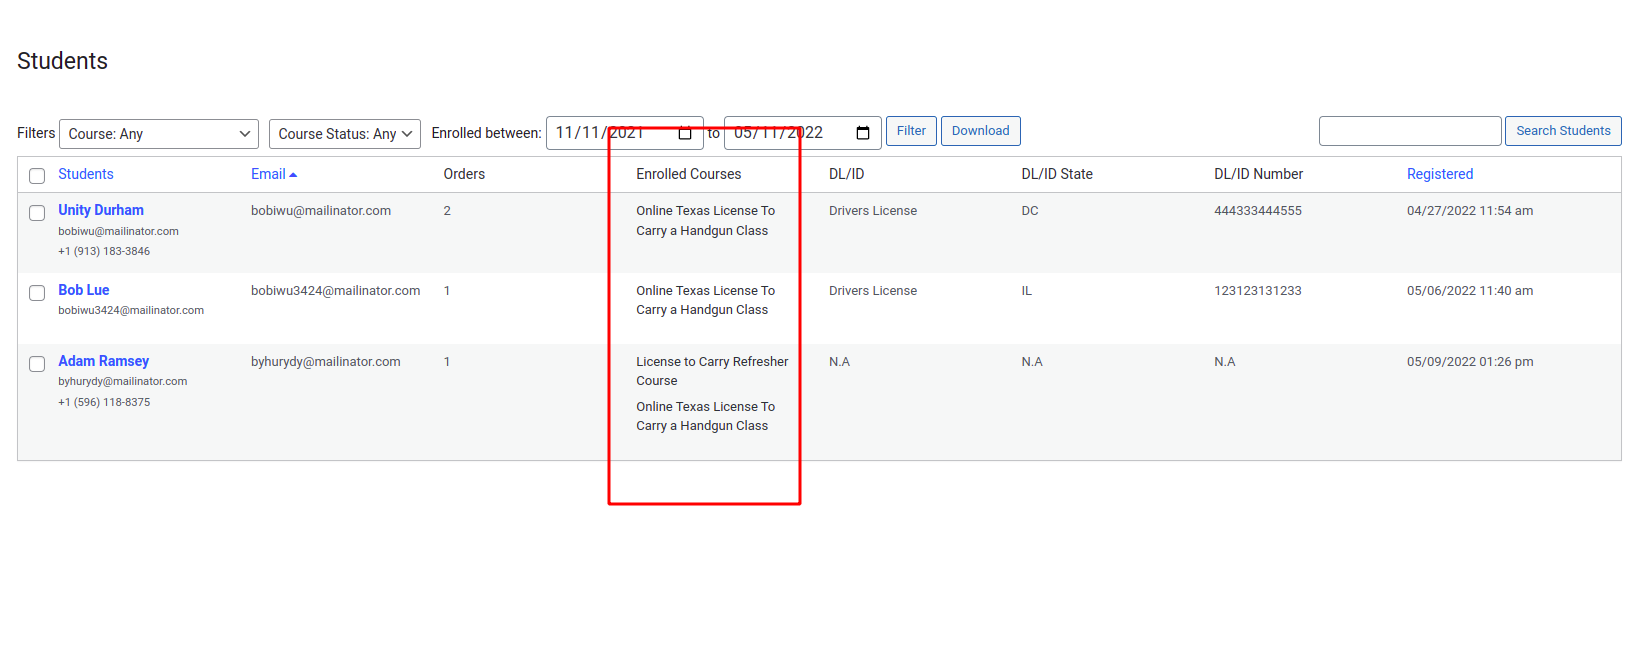Focus the student search text field

coord(1410,131)
